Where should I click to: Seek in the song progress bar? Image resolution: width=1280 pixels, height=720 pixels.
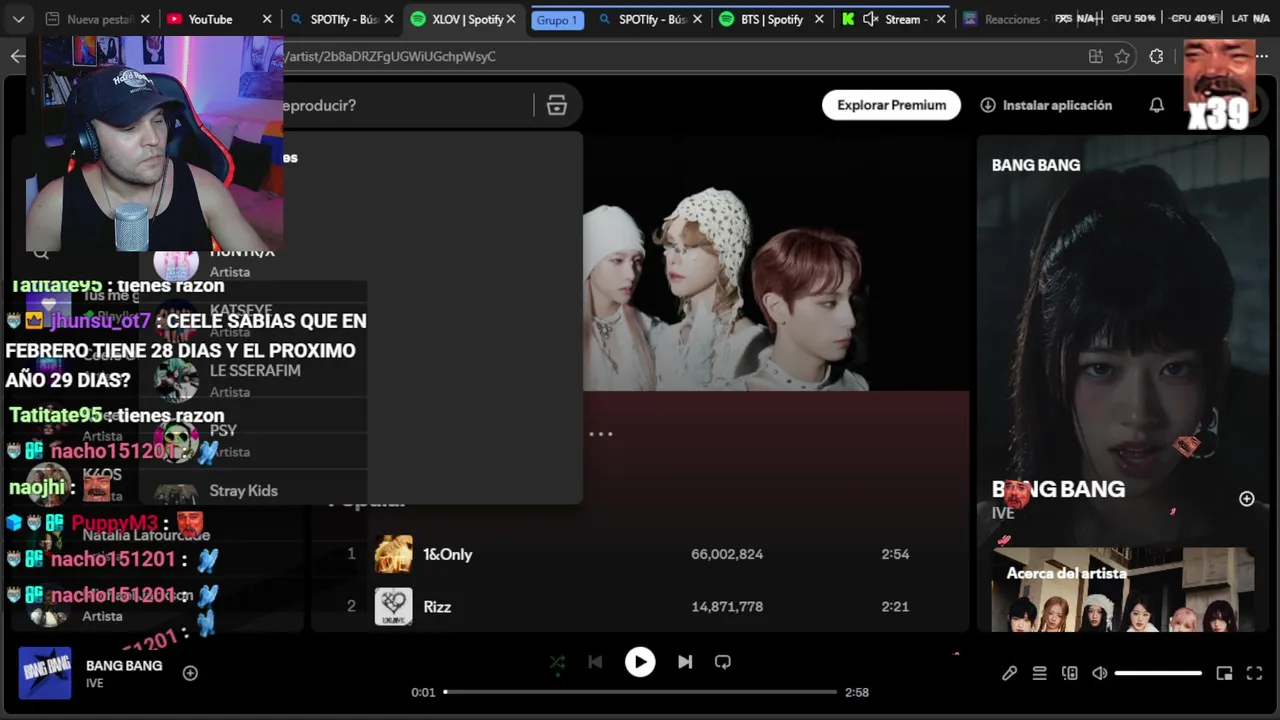coord(640,692)
